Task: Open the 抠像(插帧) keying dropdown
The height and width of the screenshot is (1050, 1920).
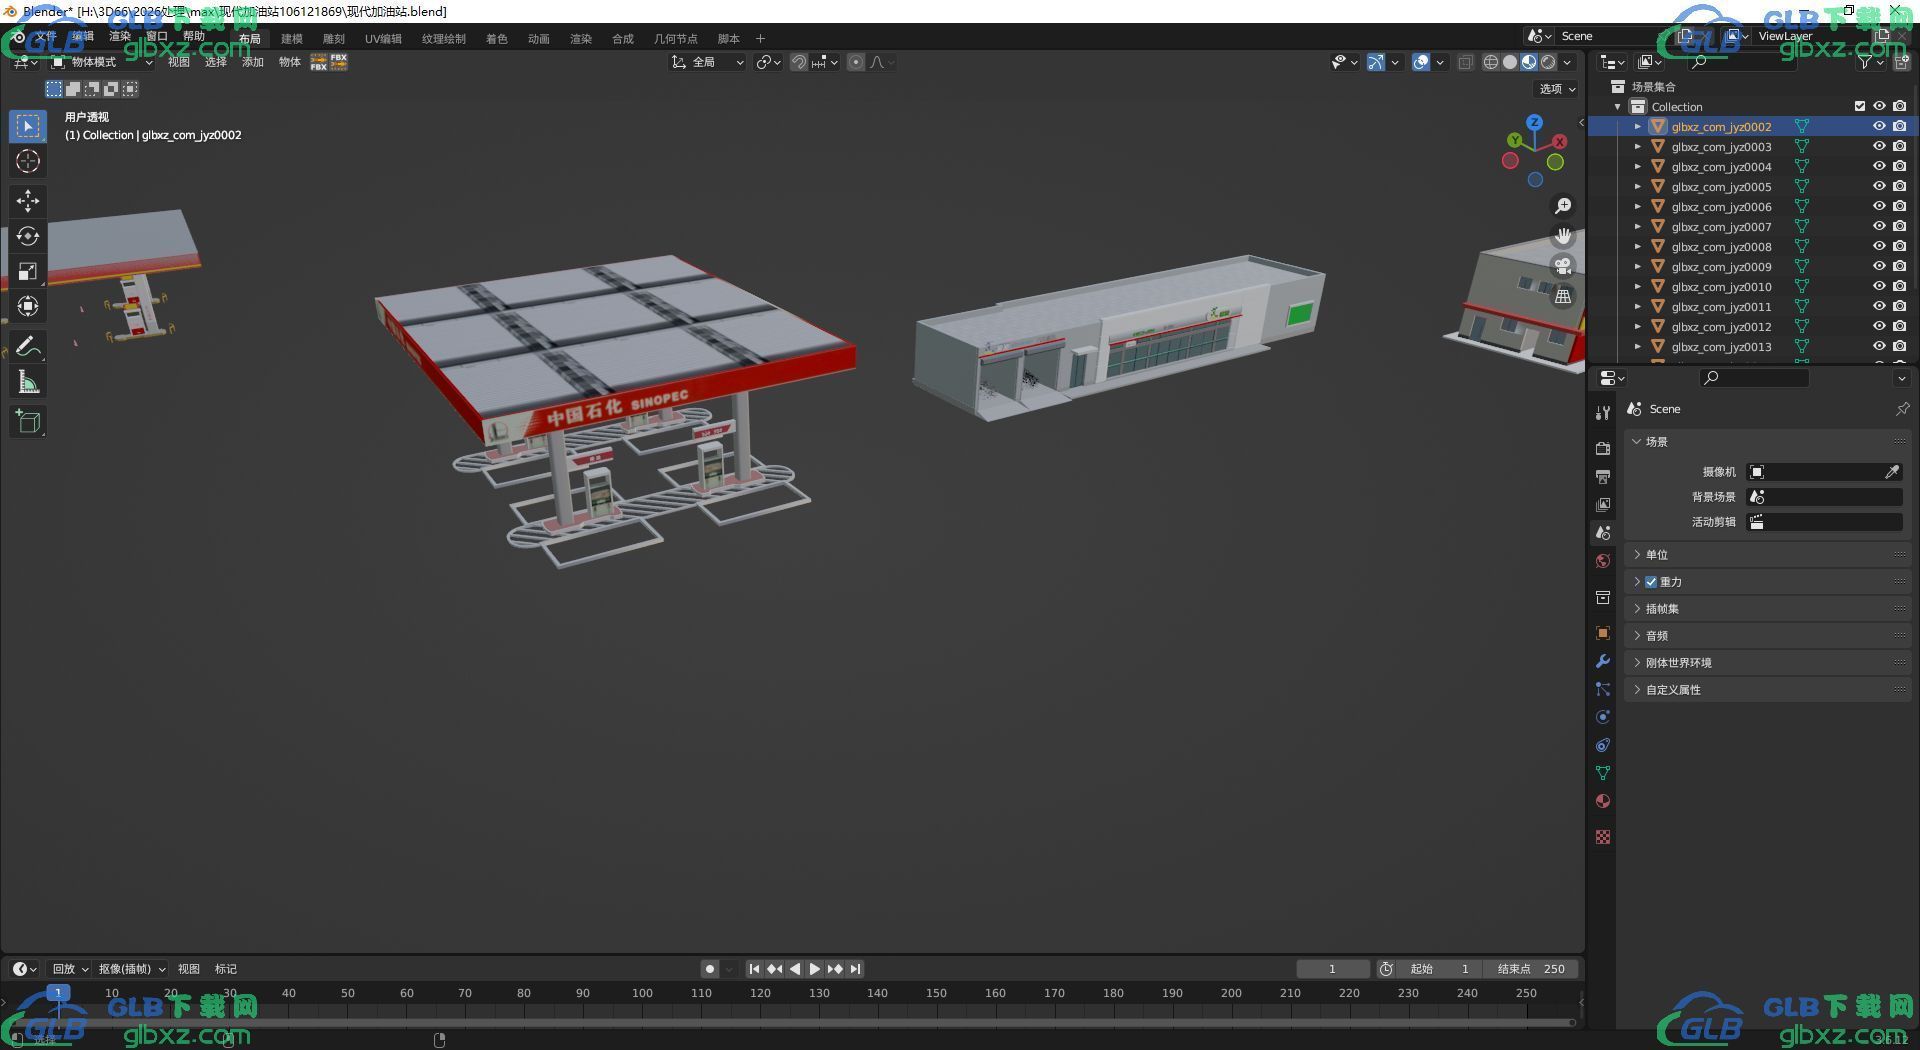Action: pyautogui.click(x=132, y=969)
